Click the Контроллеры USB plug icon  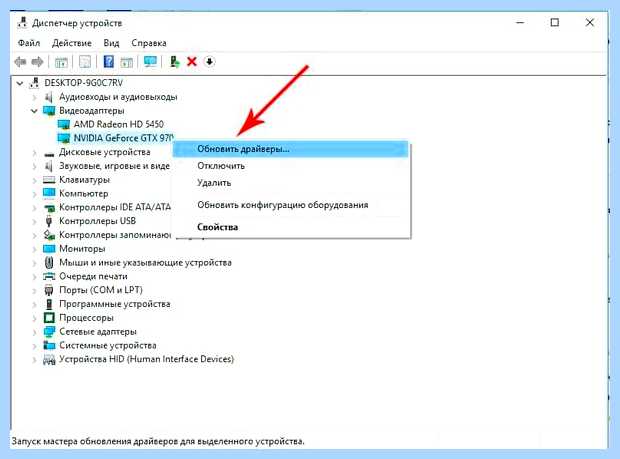pyautogui.click(x=49, y=221)
